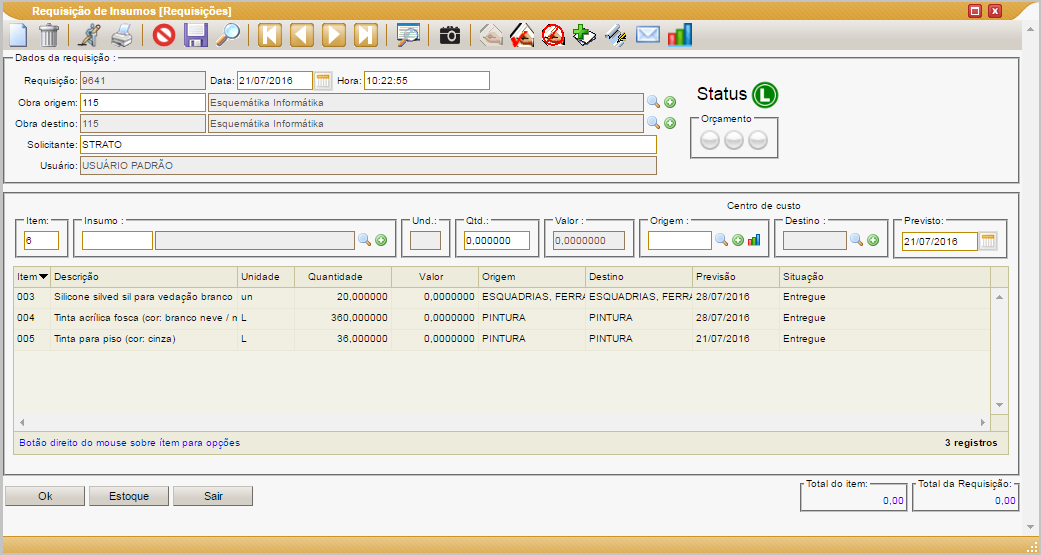This screenshot has height=555, width=1041.
Task: Click into the Hora field
Action: (427, 81)
